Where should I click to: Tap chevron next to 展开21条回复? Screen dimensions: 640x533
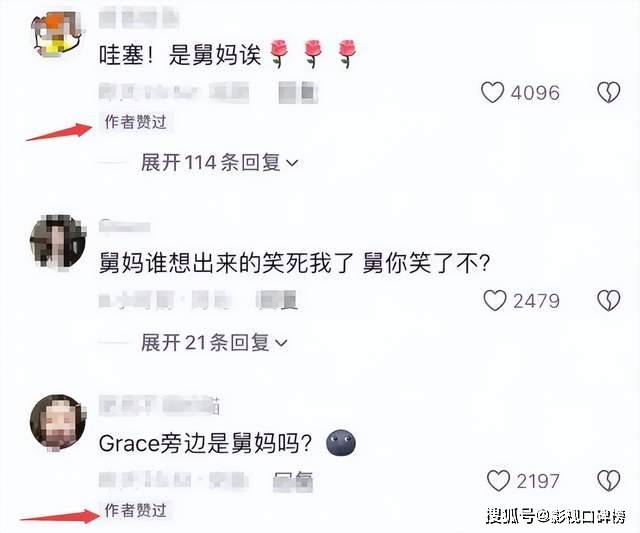point(281,343)
